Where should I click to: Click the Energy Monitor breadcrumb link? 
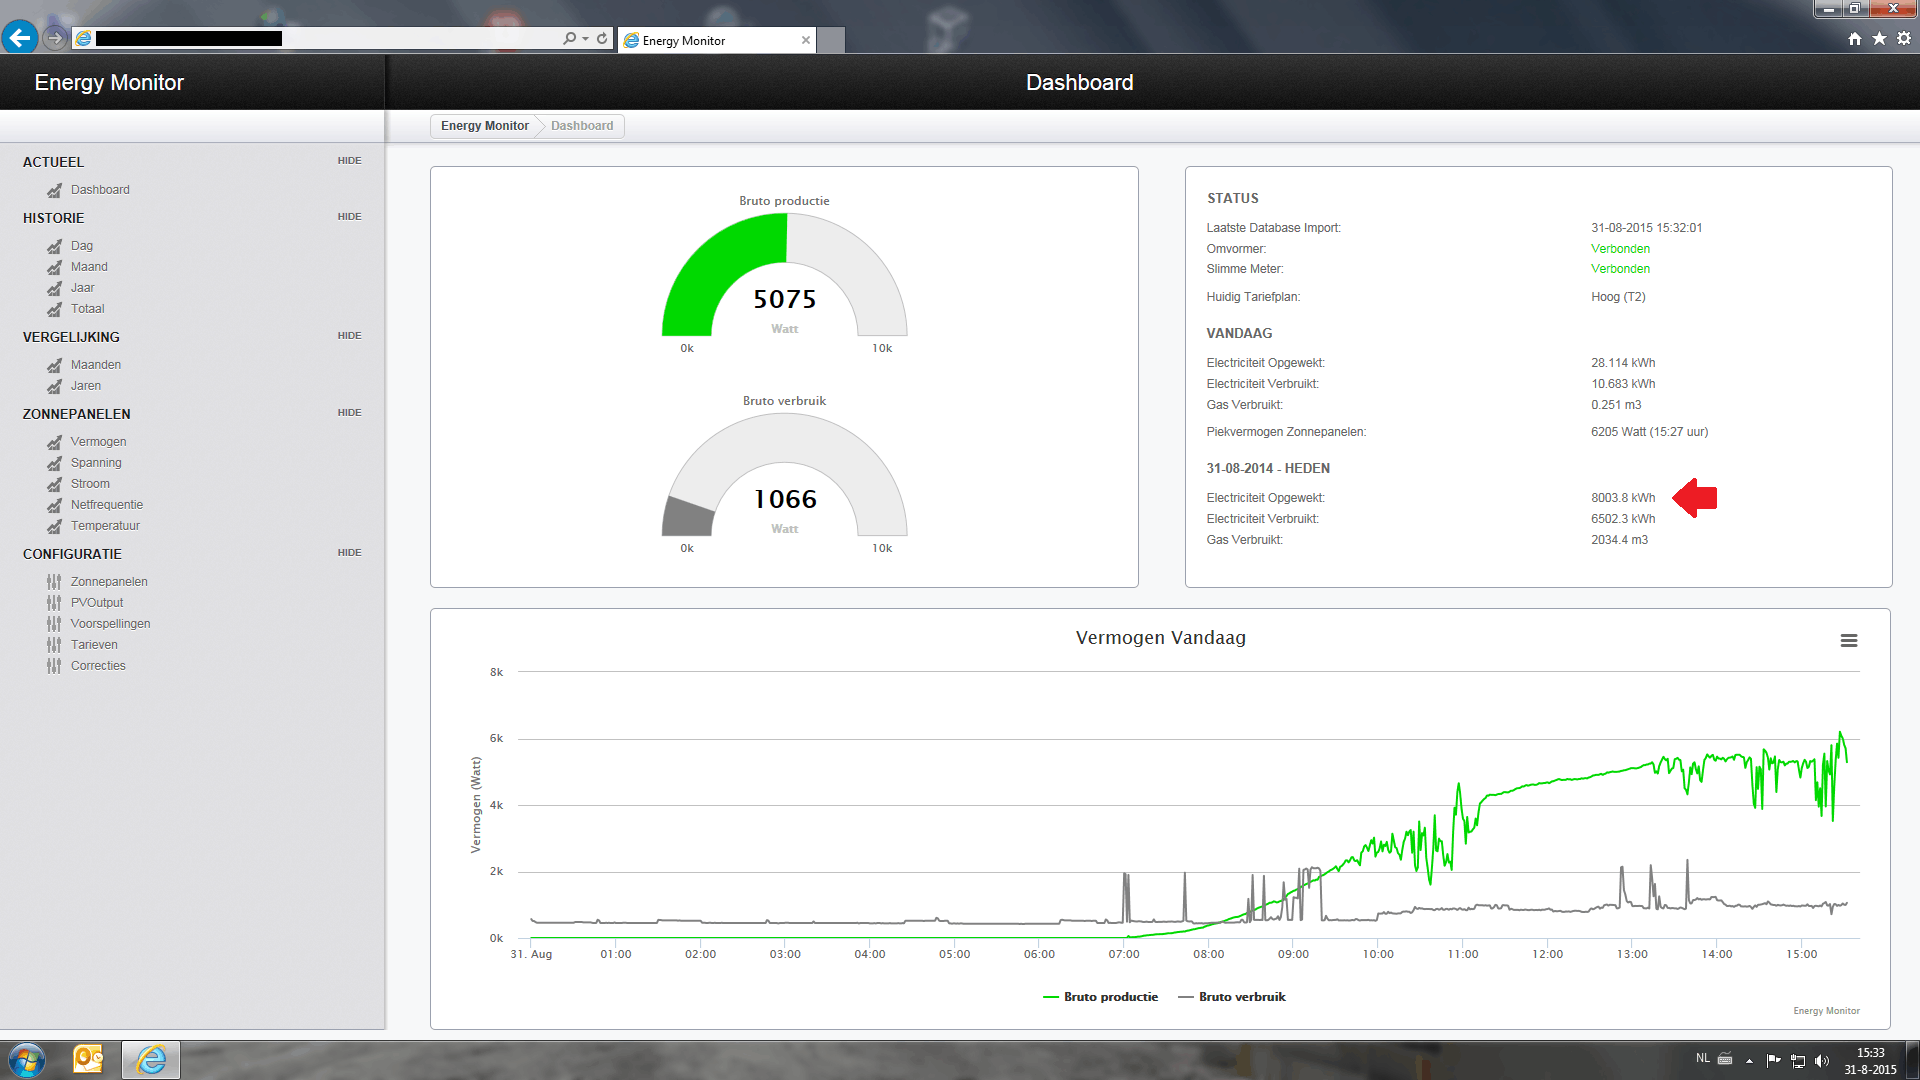click(484, 126)
